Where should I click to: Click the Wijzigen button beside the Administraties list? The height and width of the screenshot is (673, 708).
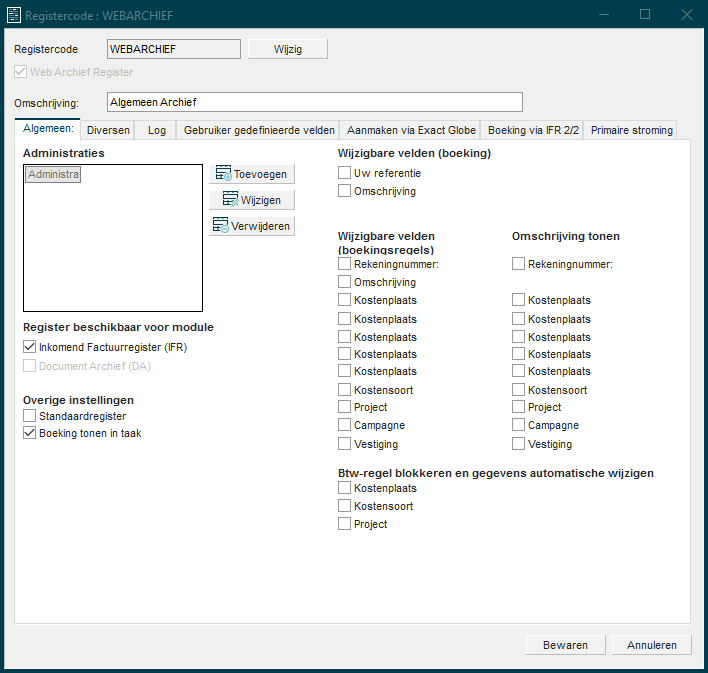252,200
